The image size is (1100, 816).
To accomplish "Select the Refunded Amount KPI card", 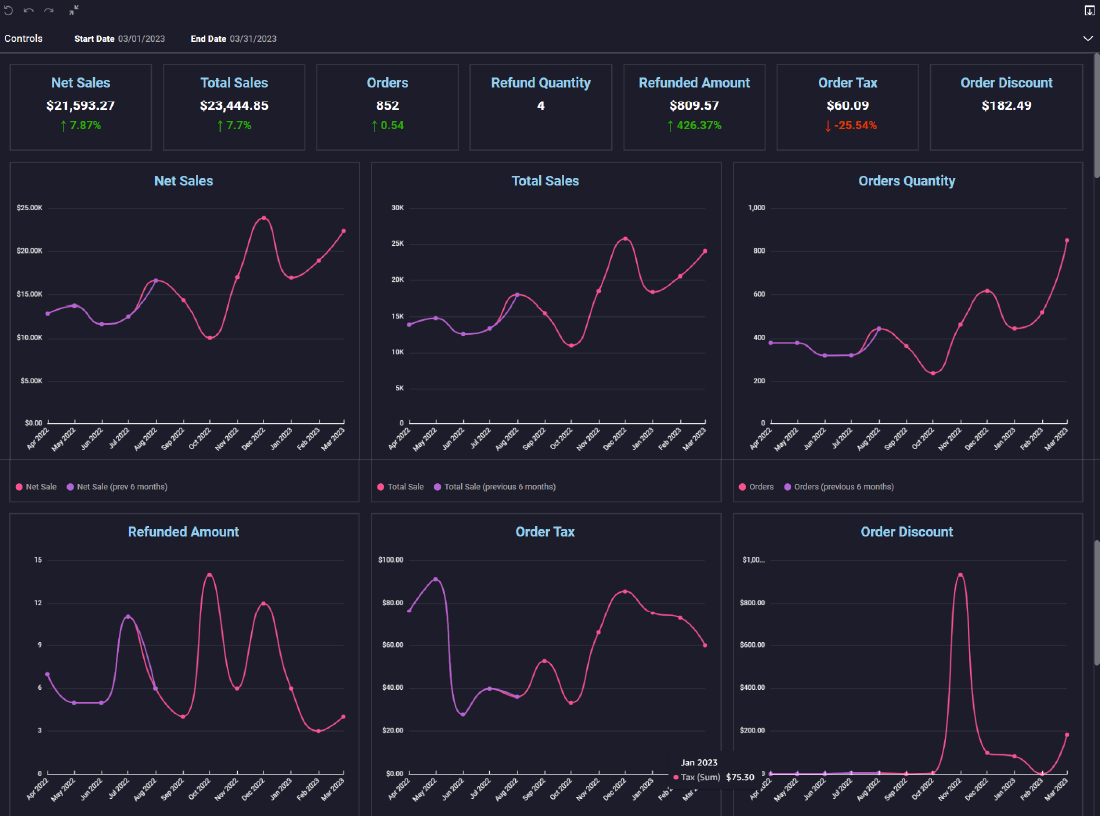I will tap(694, 105).
